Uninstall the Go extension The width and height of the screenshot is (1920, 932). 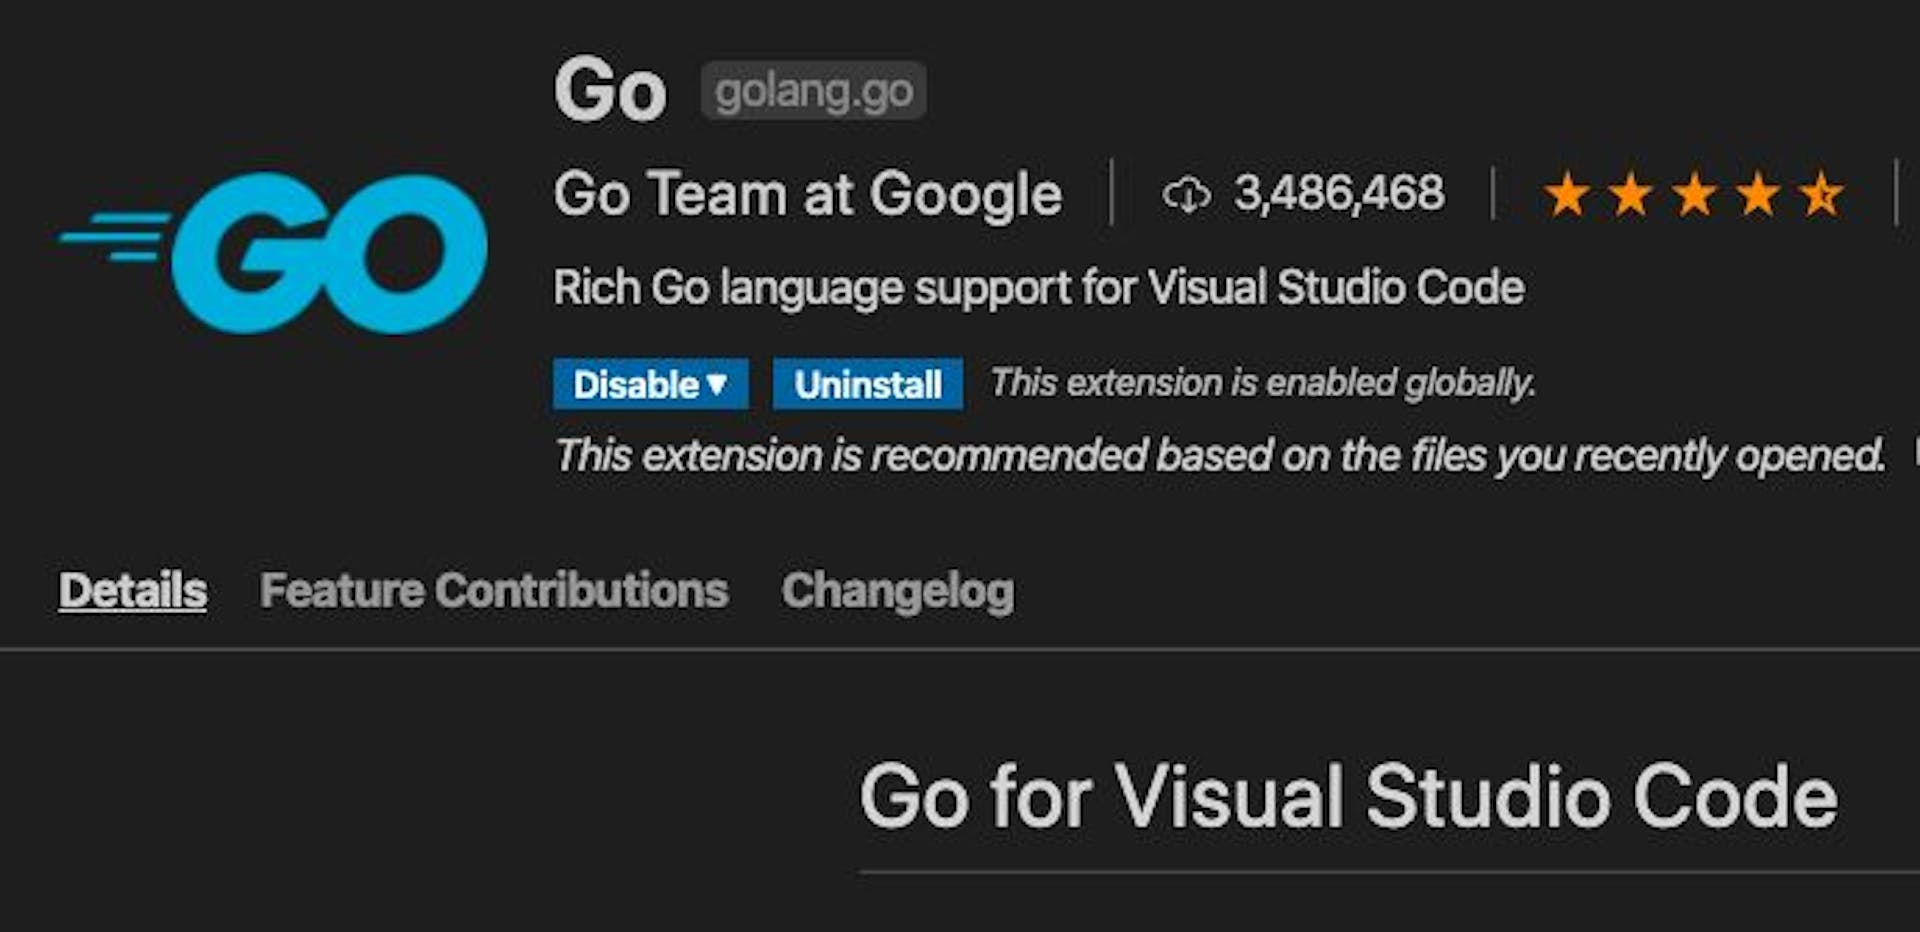tap(868, 384)
